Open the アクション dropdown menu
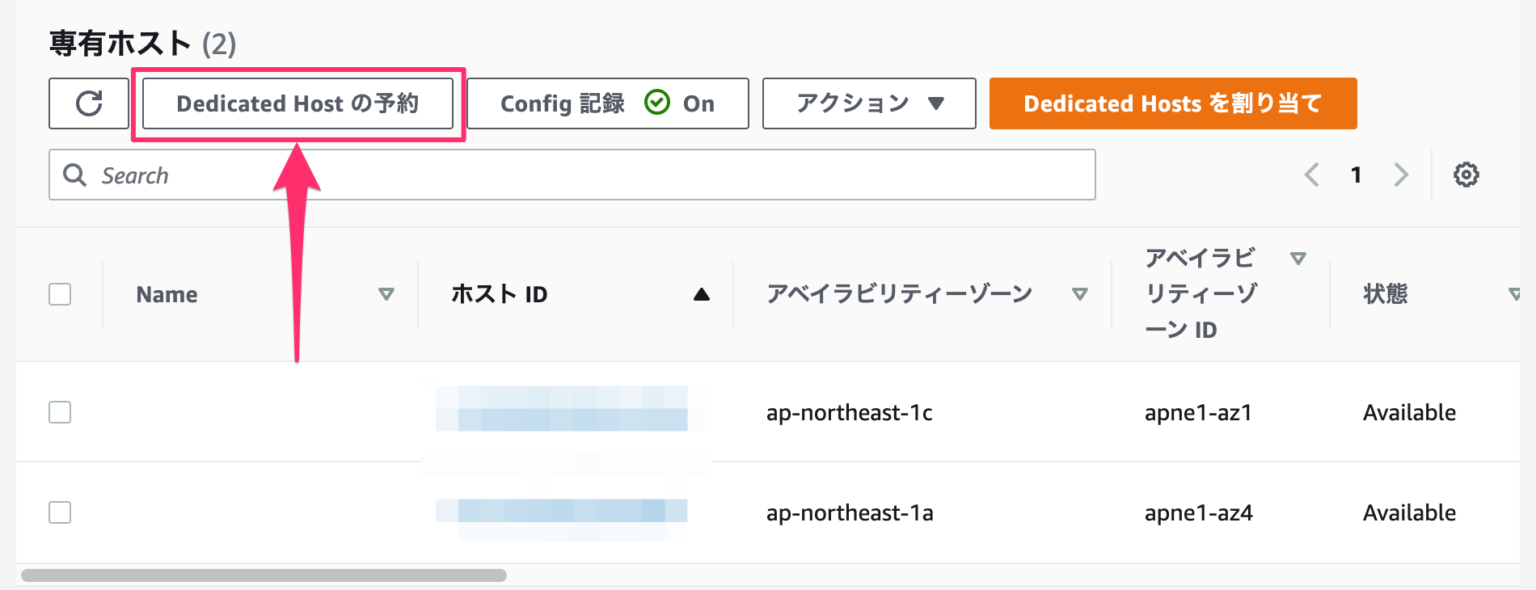The width and height of the screenshot is (1536, 590). point(869,103)
